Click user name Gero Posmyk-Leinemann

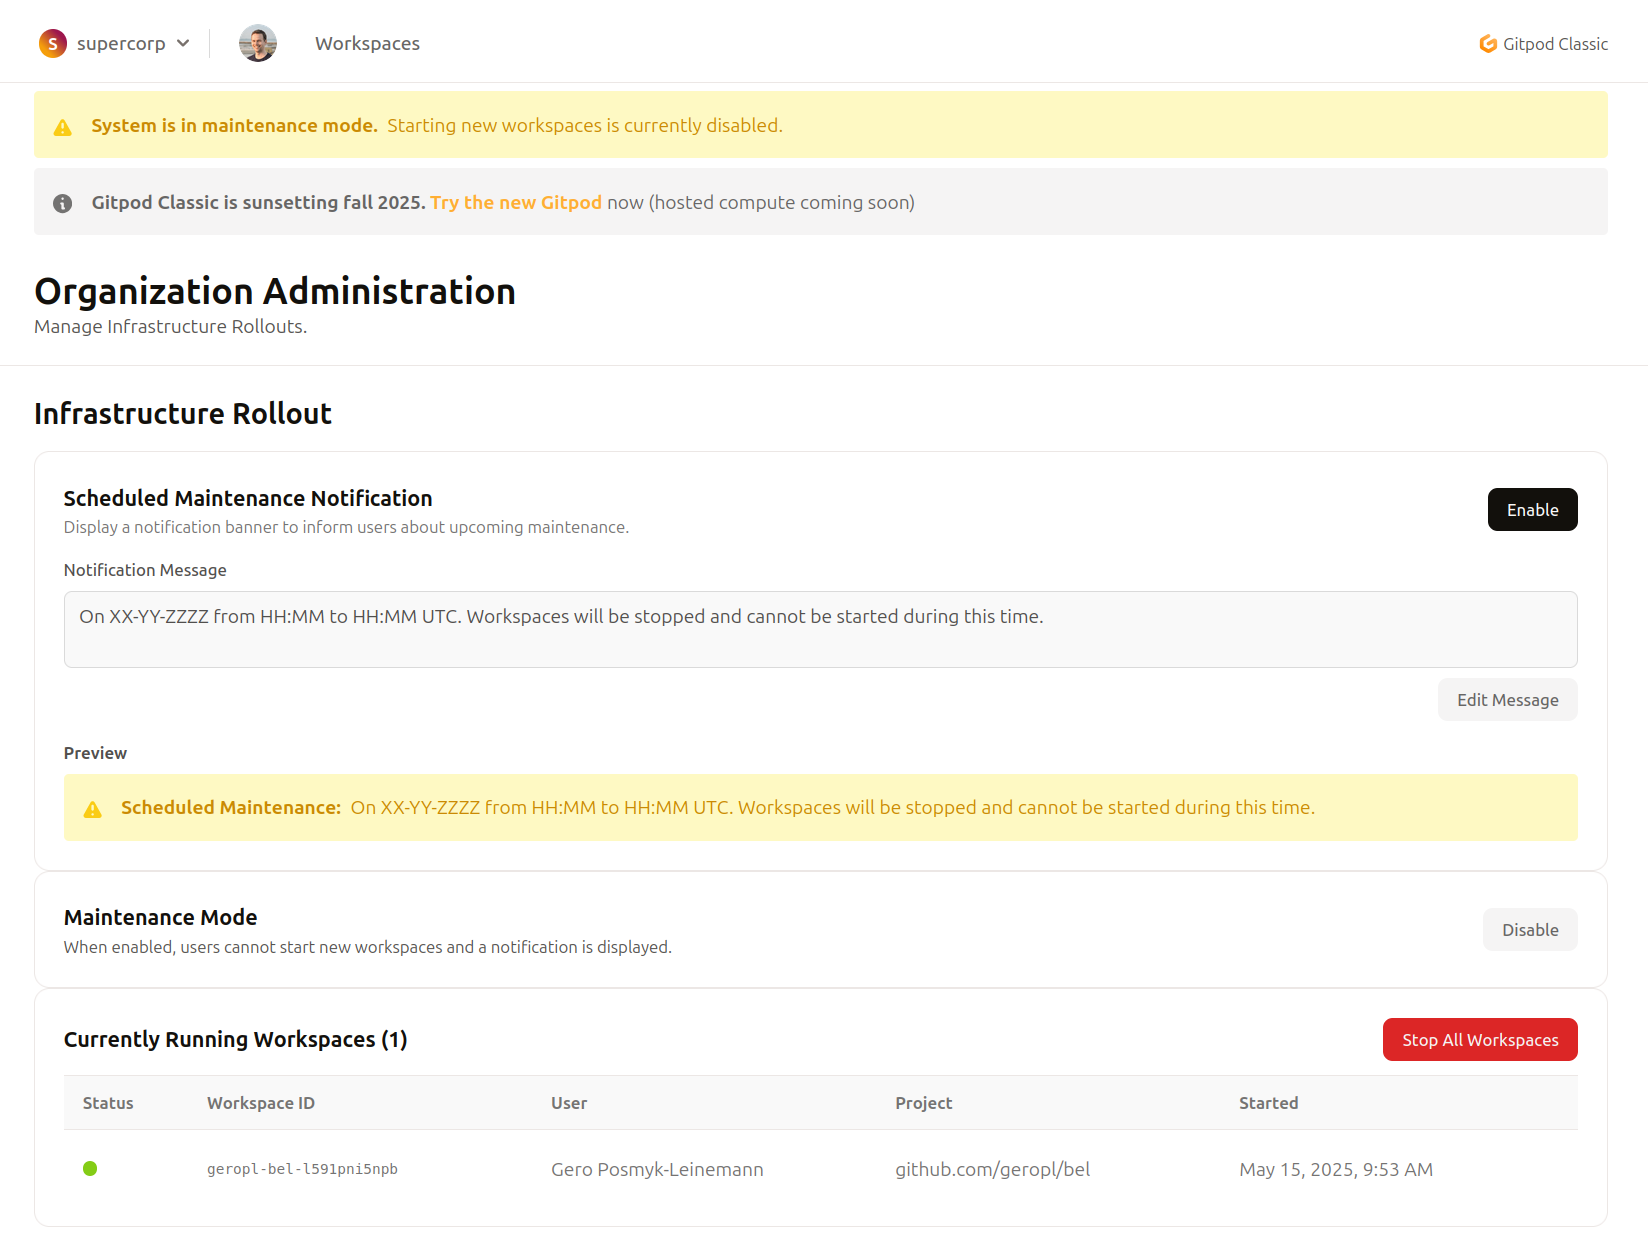click(x=657, y=1169)
